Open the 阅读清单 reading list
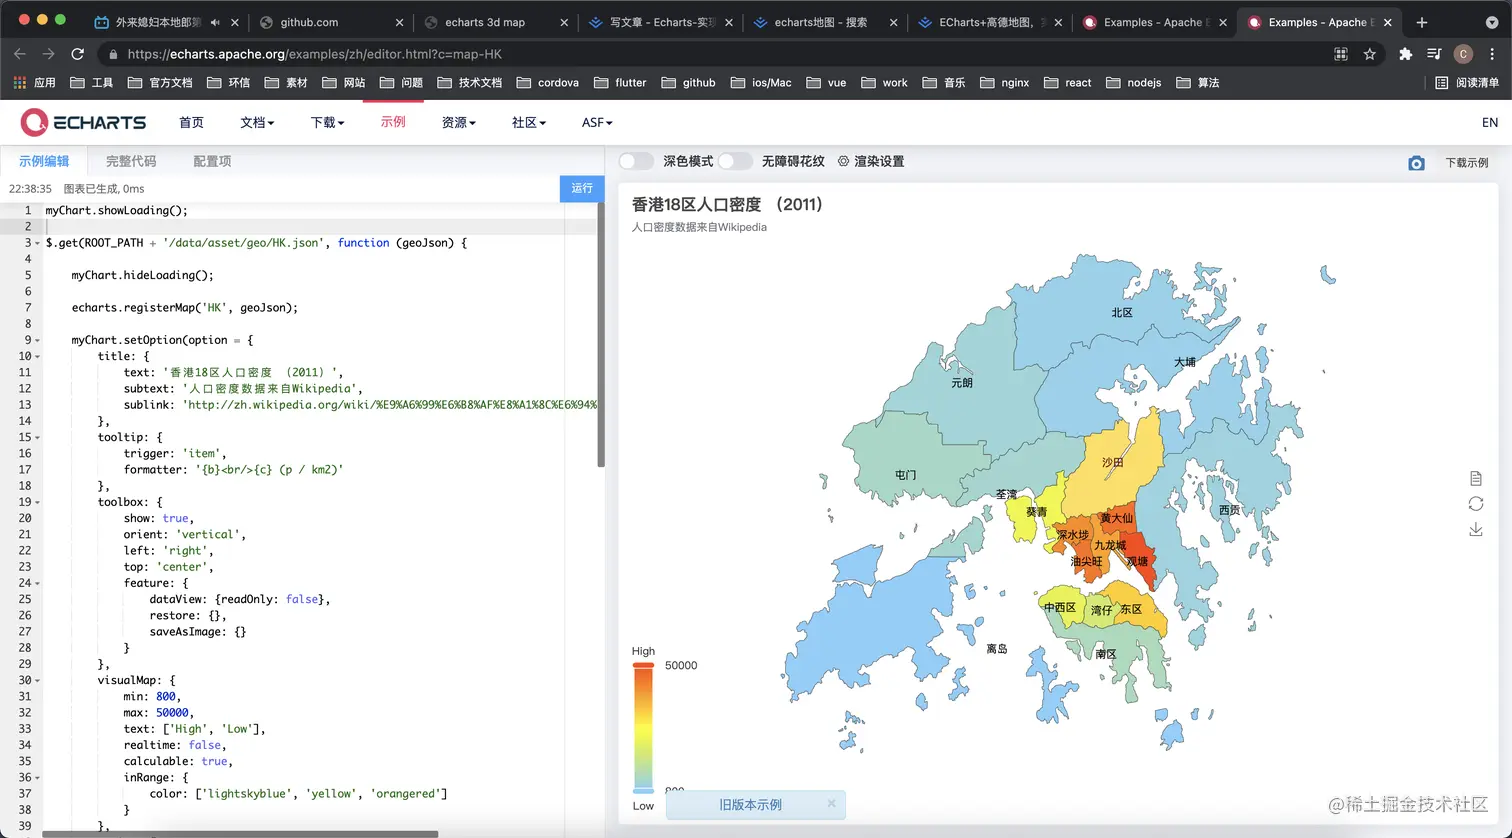This screenshot has height=838, width=1512. [1467, 83]
